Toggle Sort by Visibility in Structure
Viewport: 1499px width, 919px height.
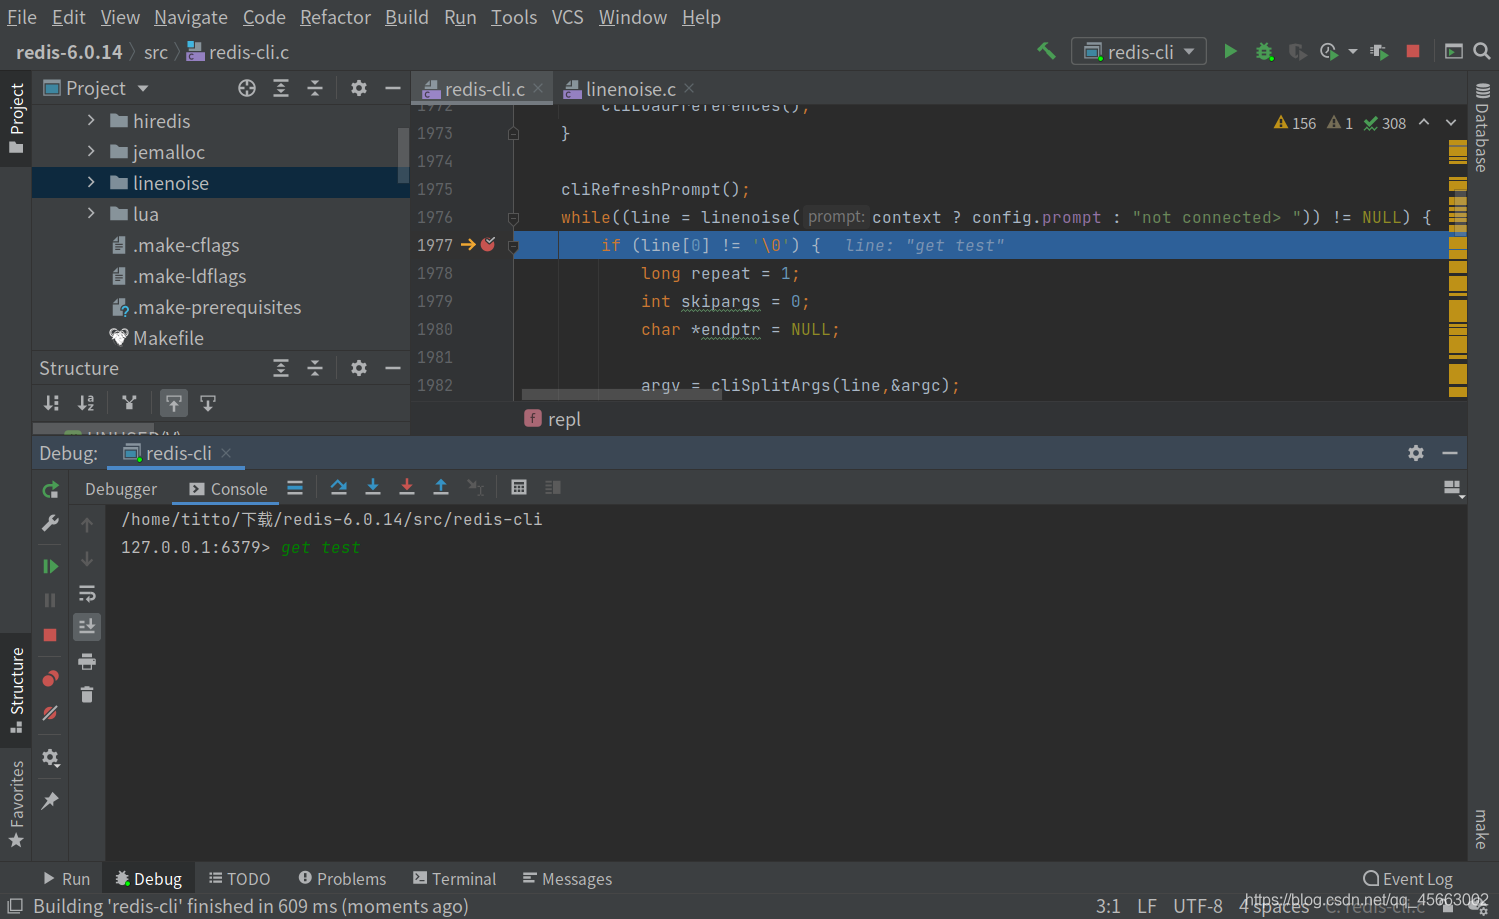52,403
